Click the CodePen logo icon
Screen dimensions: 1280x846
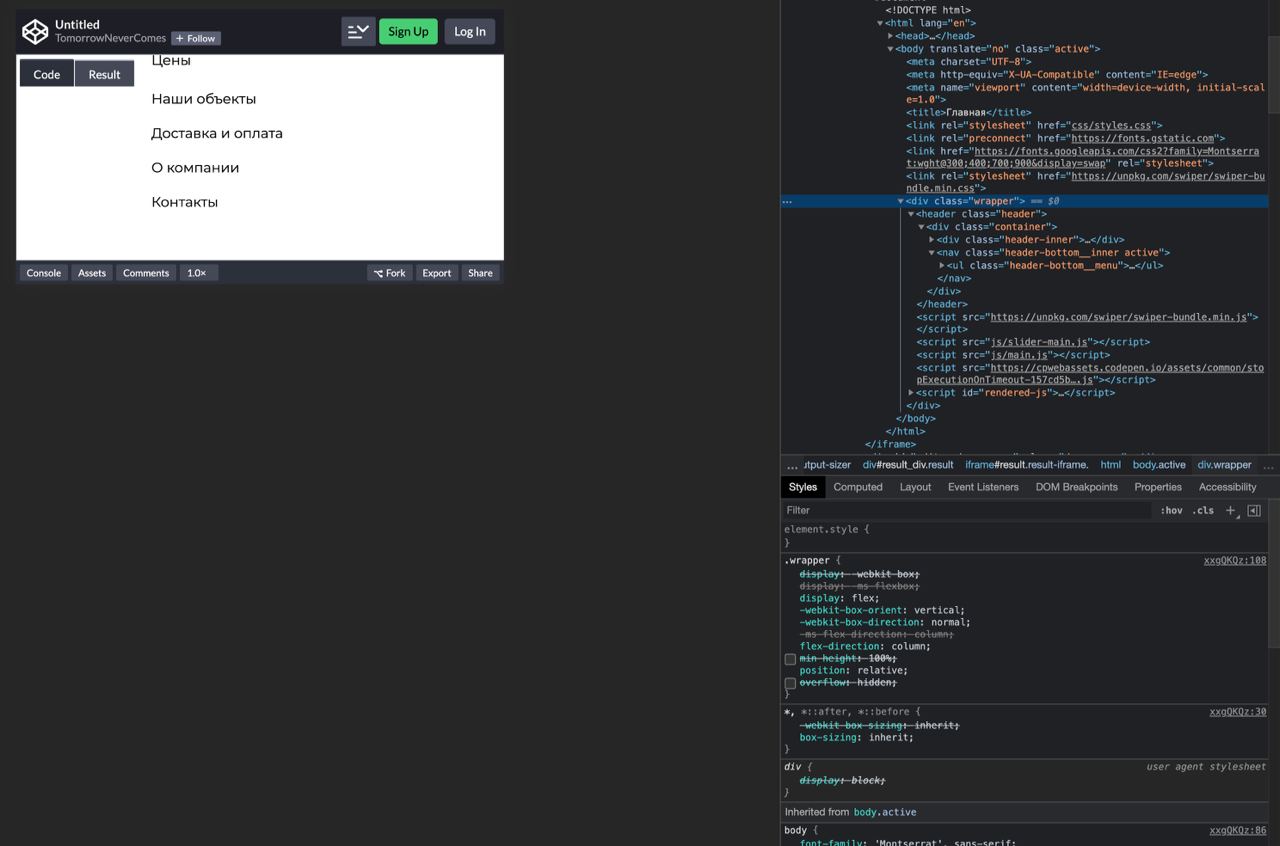(35, 32)
